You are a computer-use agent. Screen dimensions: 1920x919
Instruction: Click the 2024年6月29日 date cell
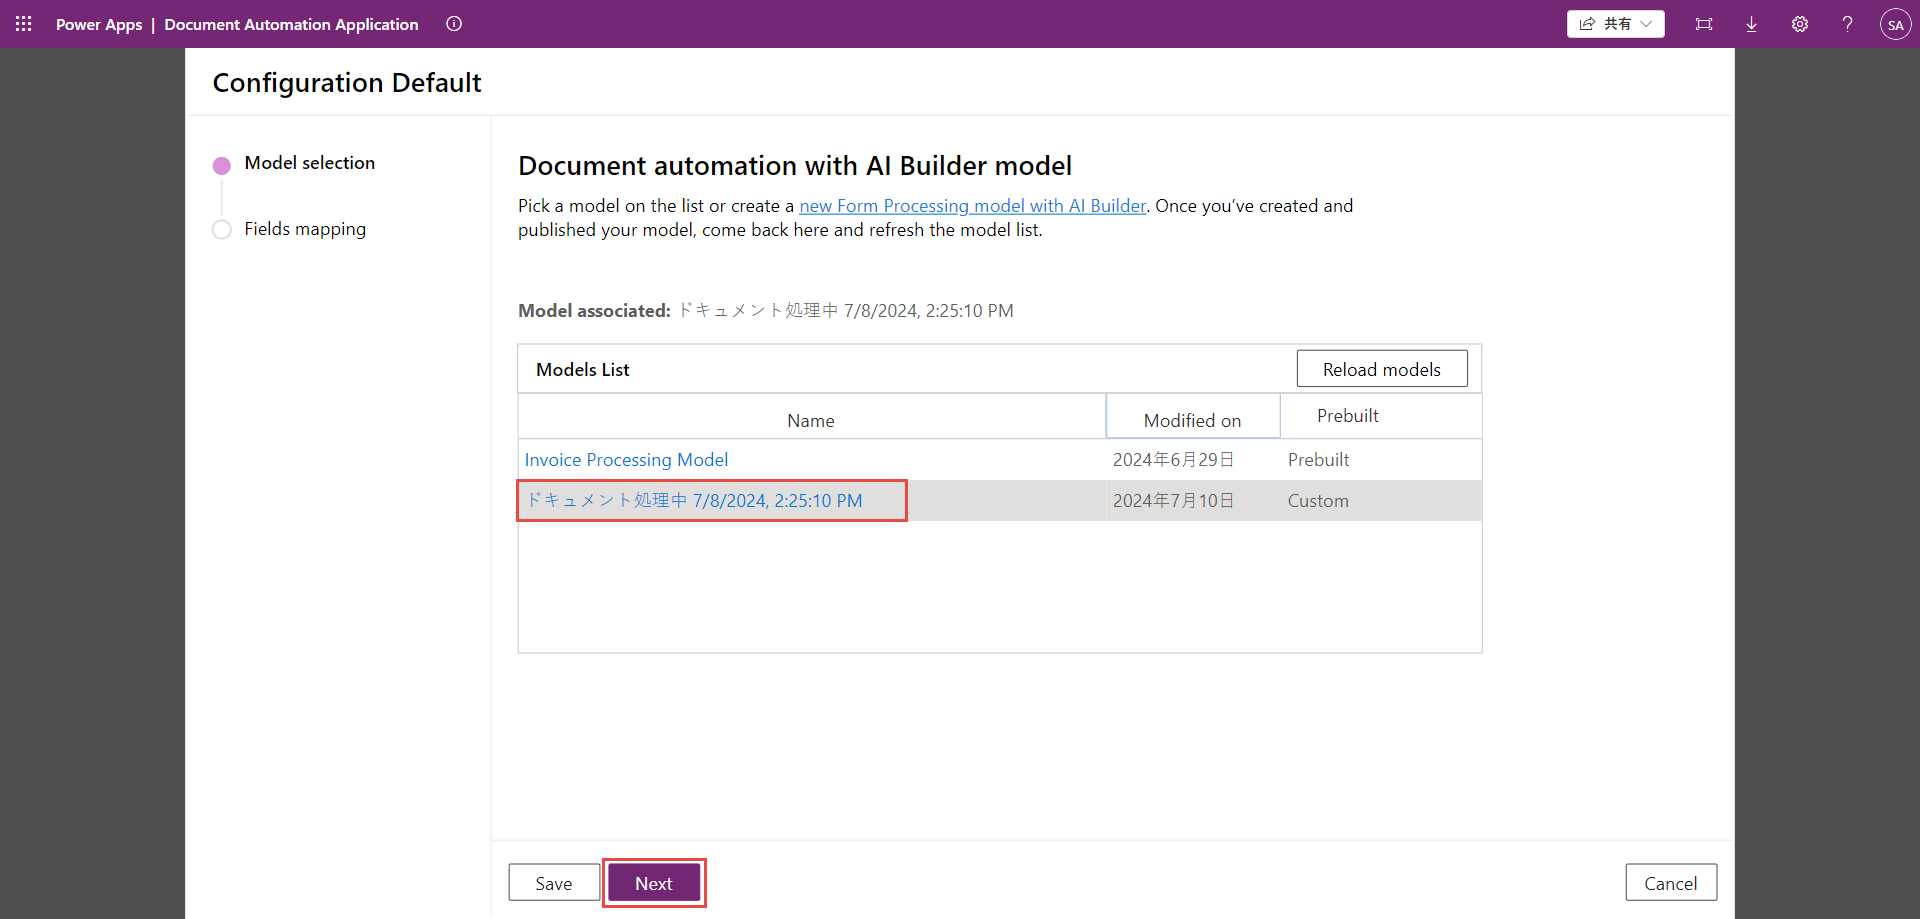pyautogui.click(x=1173, y=460)
